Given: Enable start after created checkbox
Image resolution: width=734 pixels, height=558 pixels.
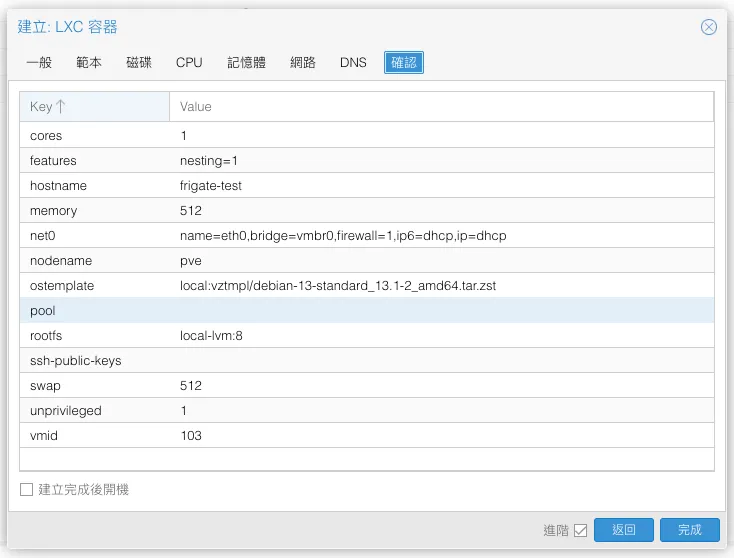Looking at the screenshot, I should (x=27, y=490).
